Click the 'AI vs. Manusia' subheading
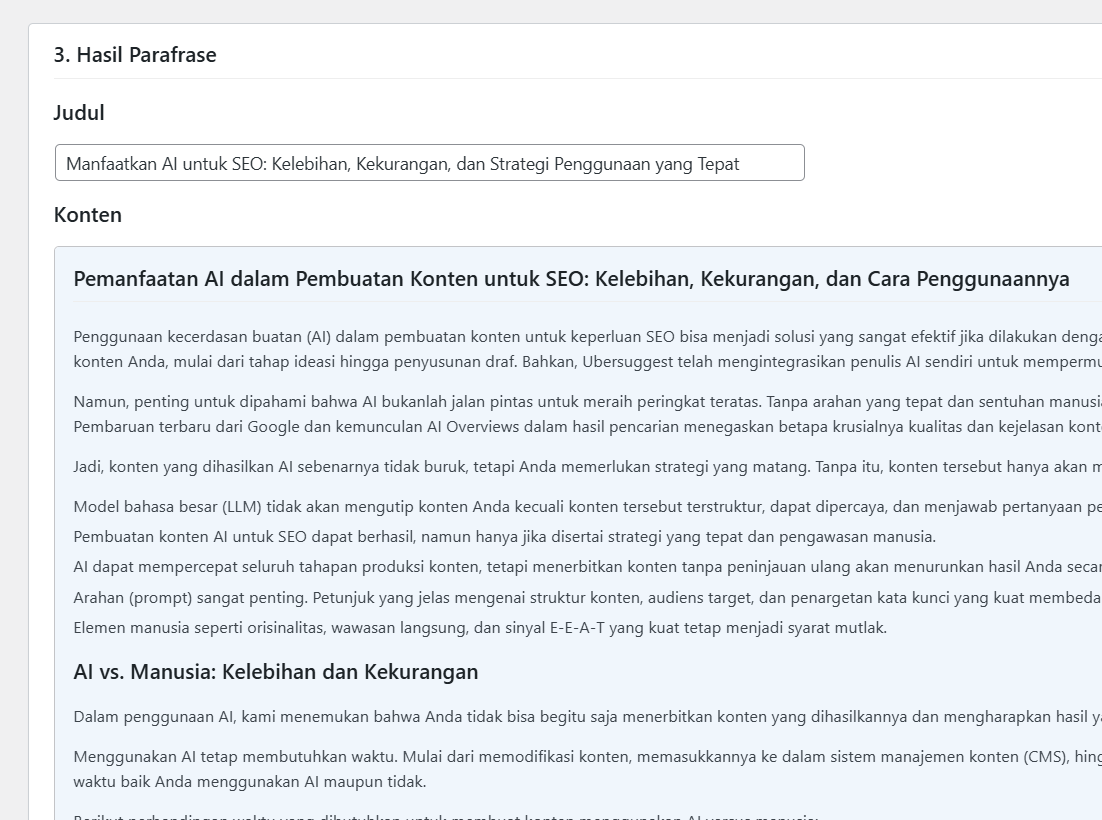This screenshot has width=1102, height=820. 276,672
